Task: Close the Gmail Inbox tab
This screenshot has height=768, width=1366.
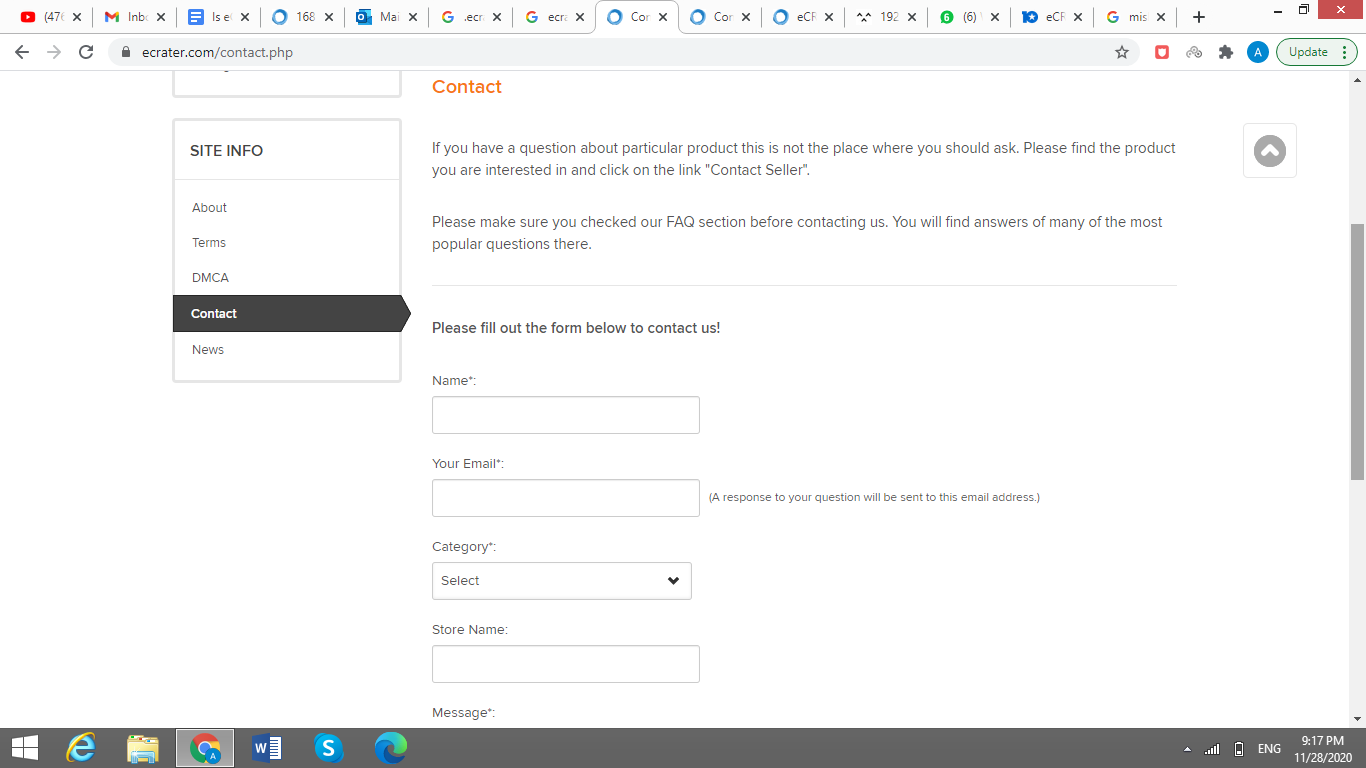Action: (x=161, y=17)
